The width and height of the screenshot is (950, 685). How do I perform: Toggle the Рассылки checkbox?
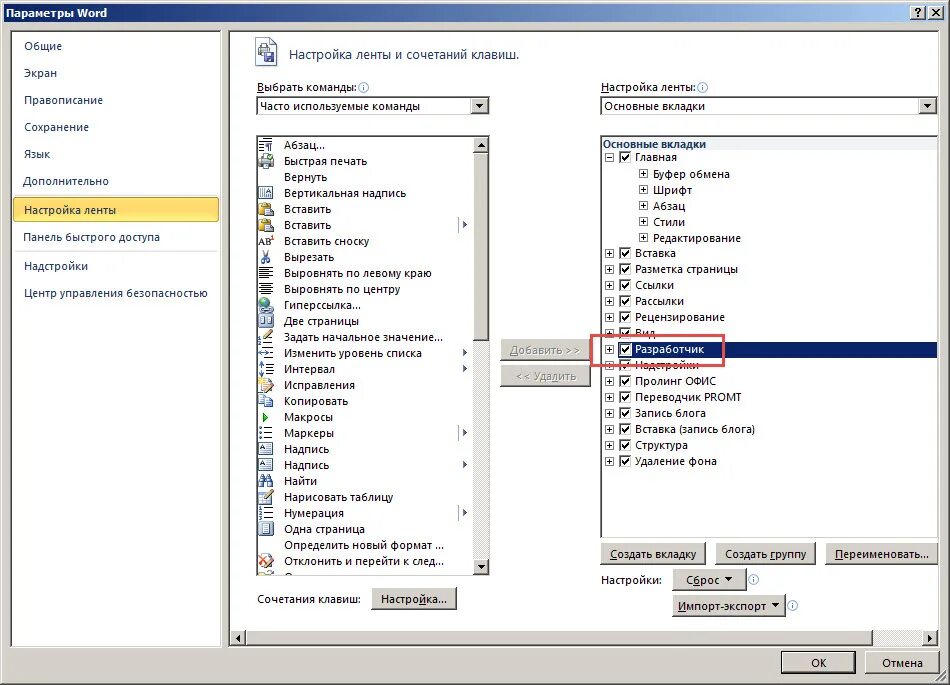(x=625, y=301)
